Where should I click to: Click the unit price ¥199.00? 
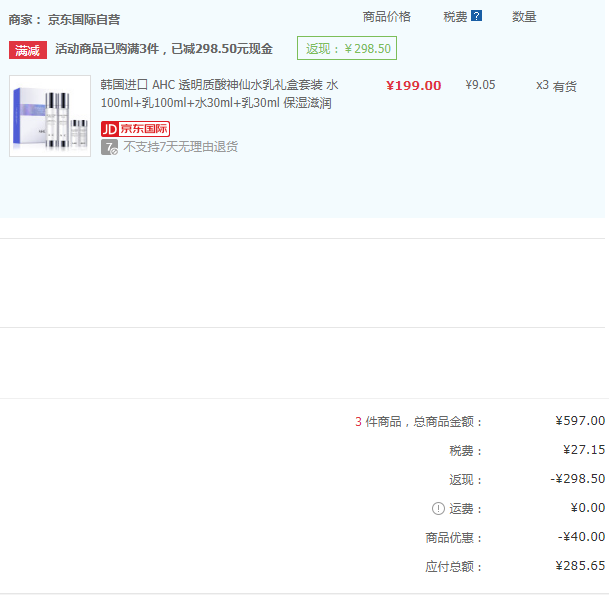pos(414,85)
